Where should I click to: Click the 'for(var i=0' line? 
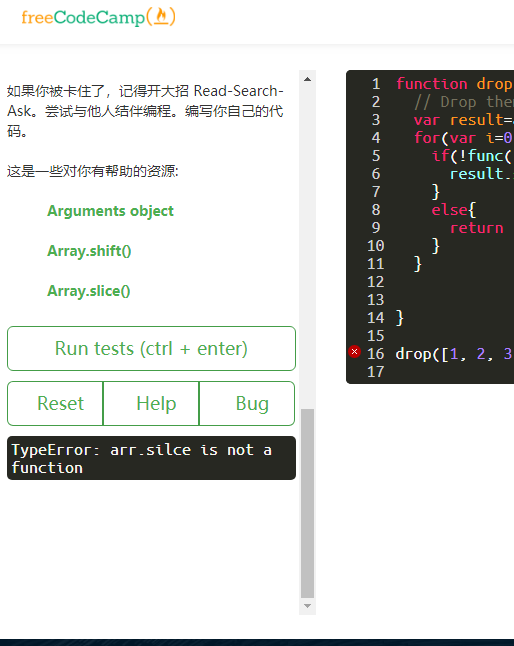tap(463, 138)
